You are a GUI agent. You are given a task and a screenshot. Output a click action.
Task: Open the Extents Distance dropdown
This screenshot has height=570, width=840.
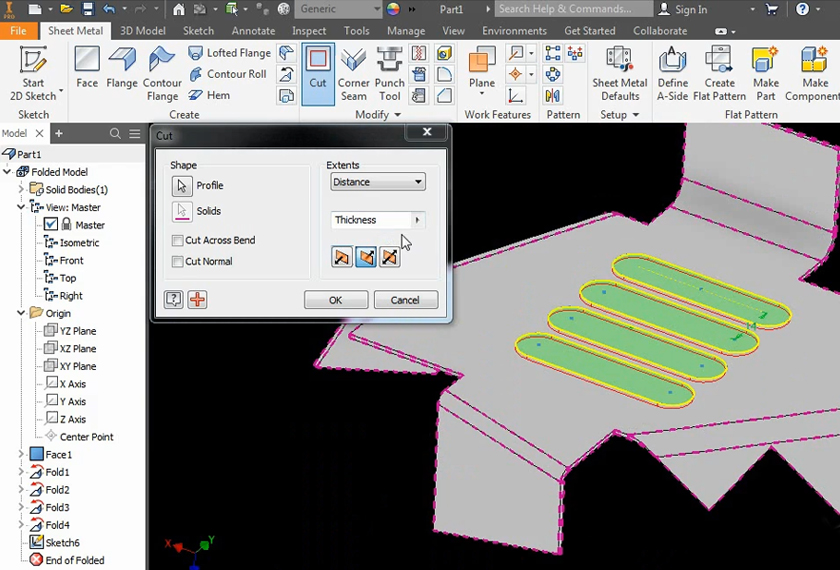tap(377, 182)
